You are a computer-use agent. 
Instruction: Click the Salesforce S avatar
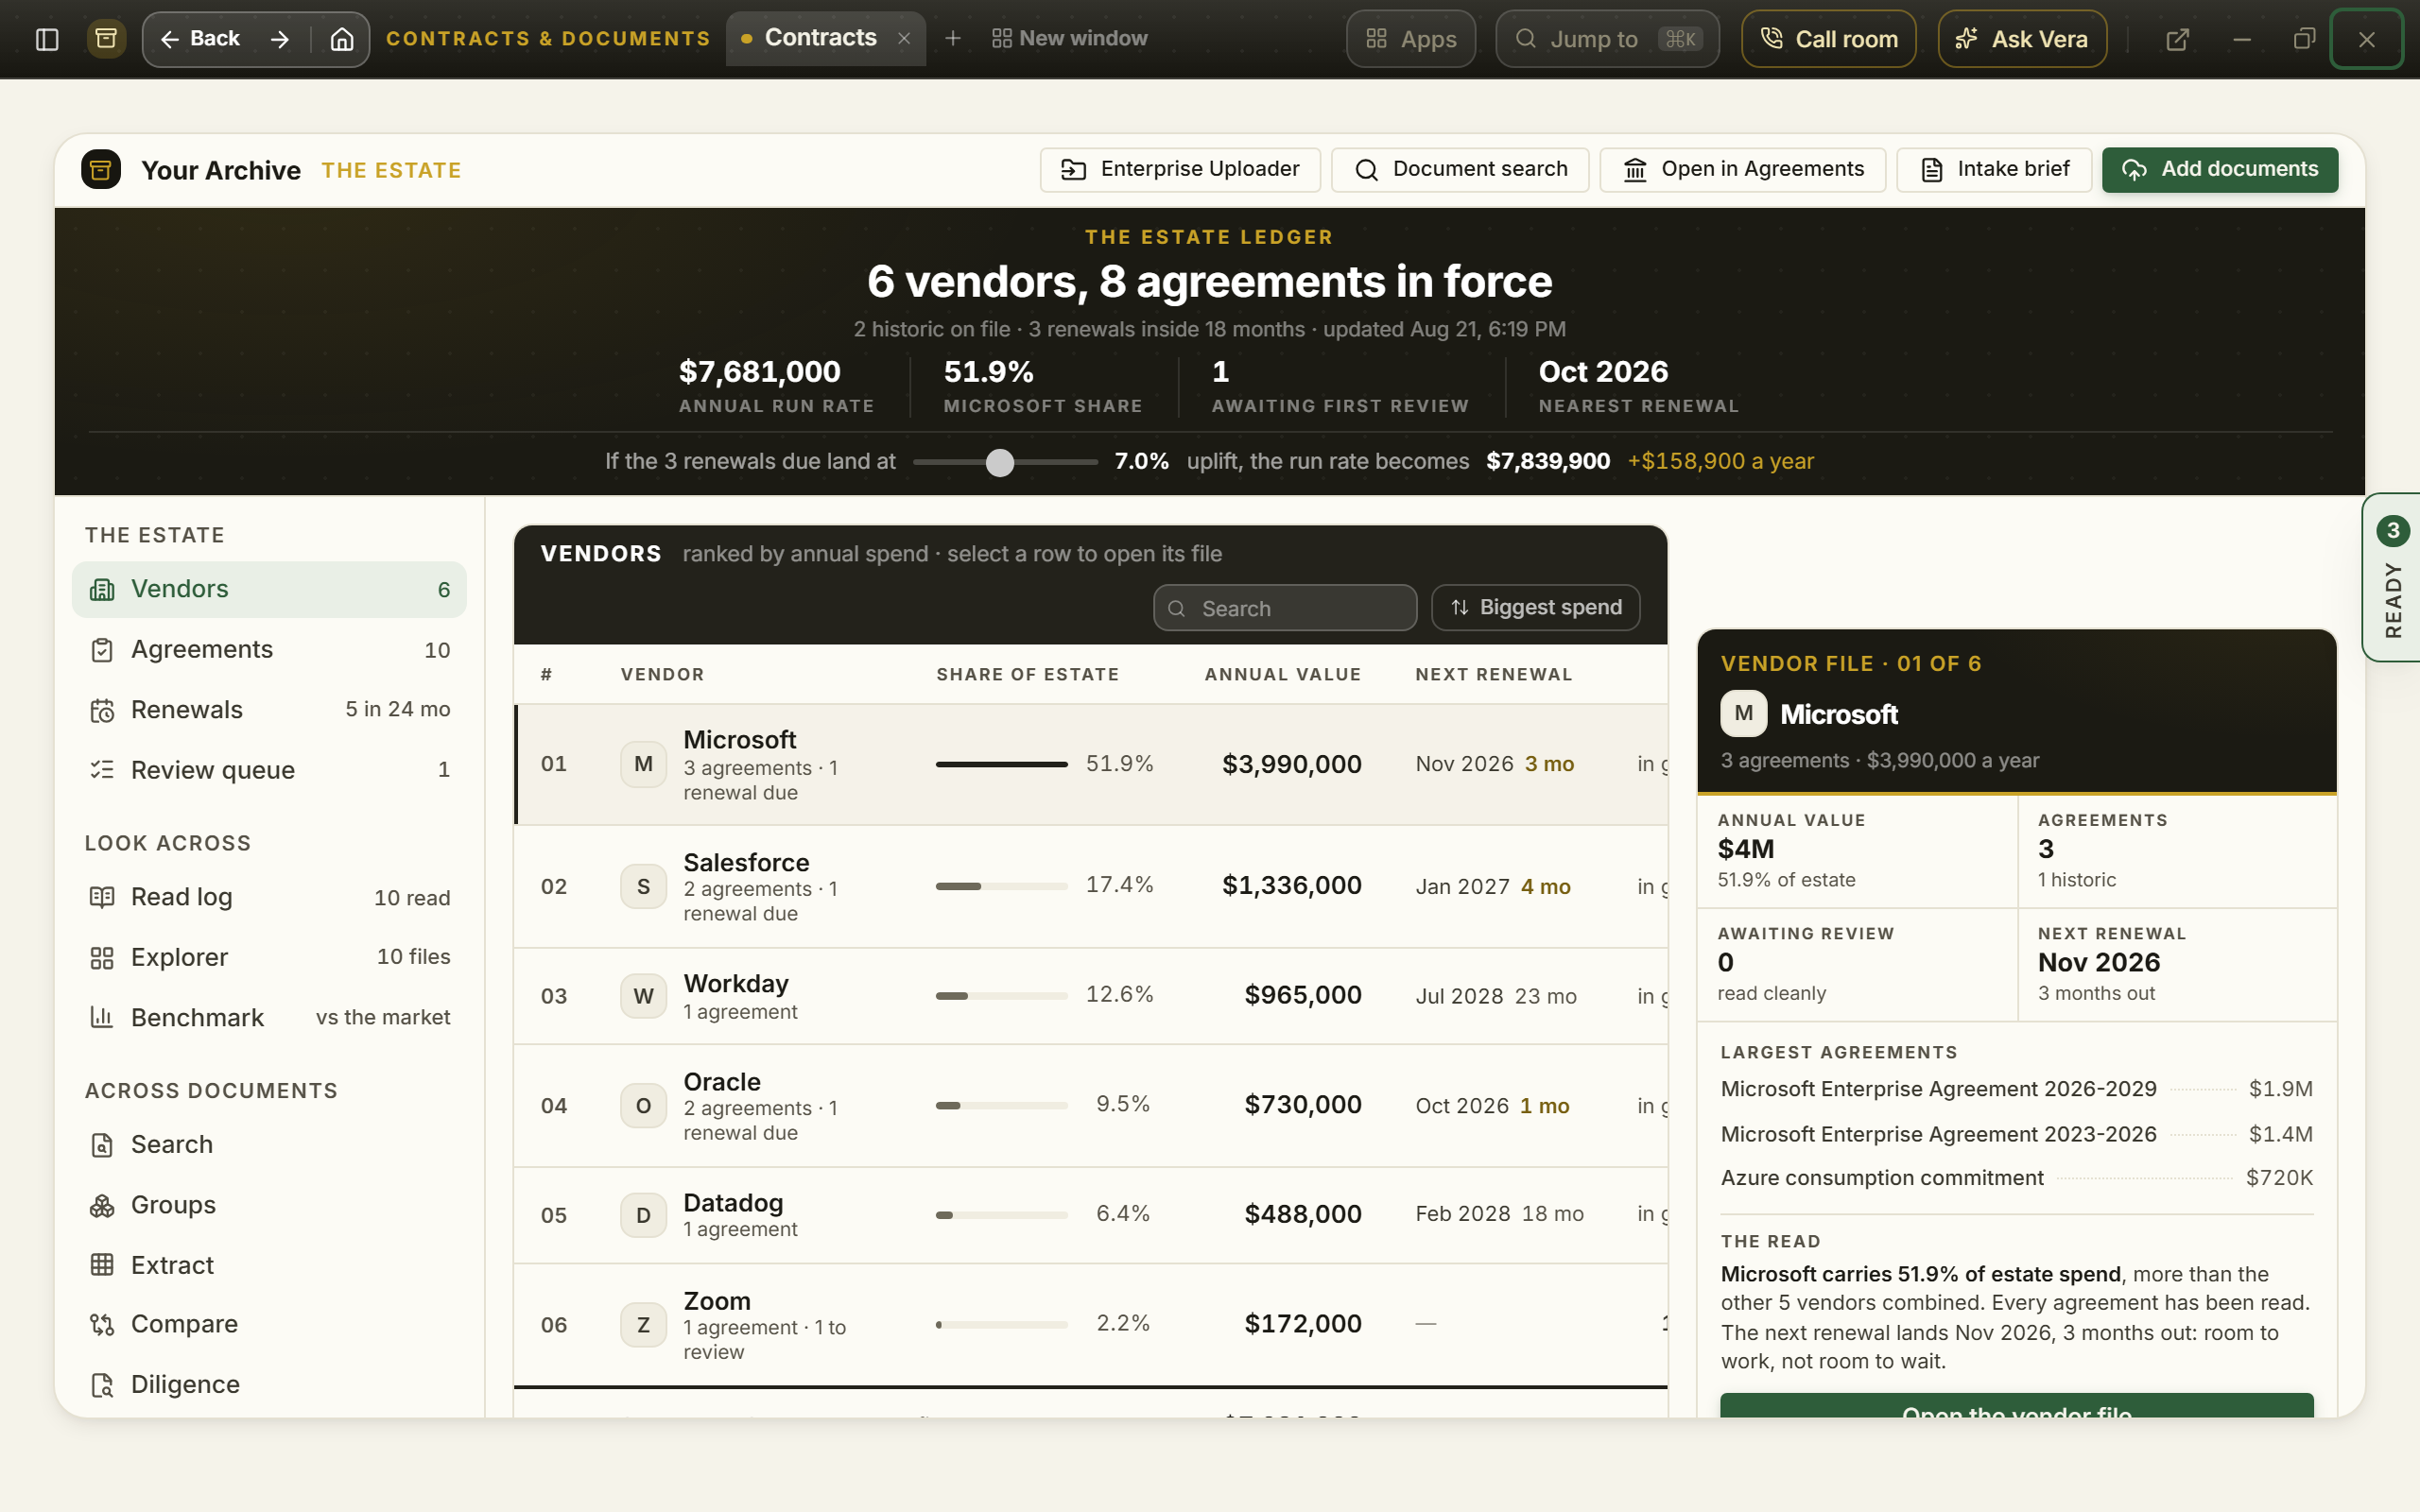coord(644,886)
